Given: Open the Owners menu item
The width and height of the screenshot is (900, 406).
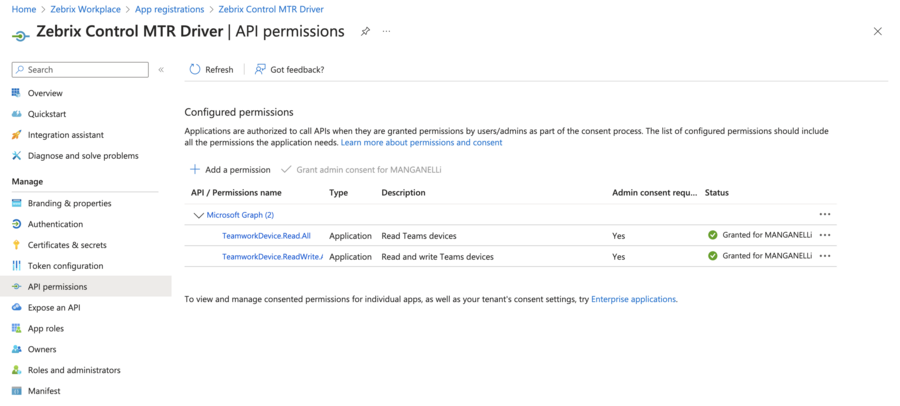Looking at the screenshot, I should pyautogui.click(x=42, y=349).
